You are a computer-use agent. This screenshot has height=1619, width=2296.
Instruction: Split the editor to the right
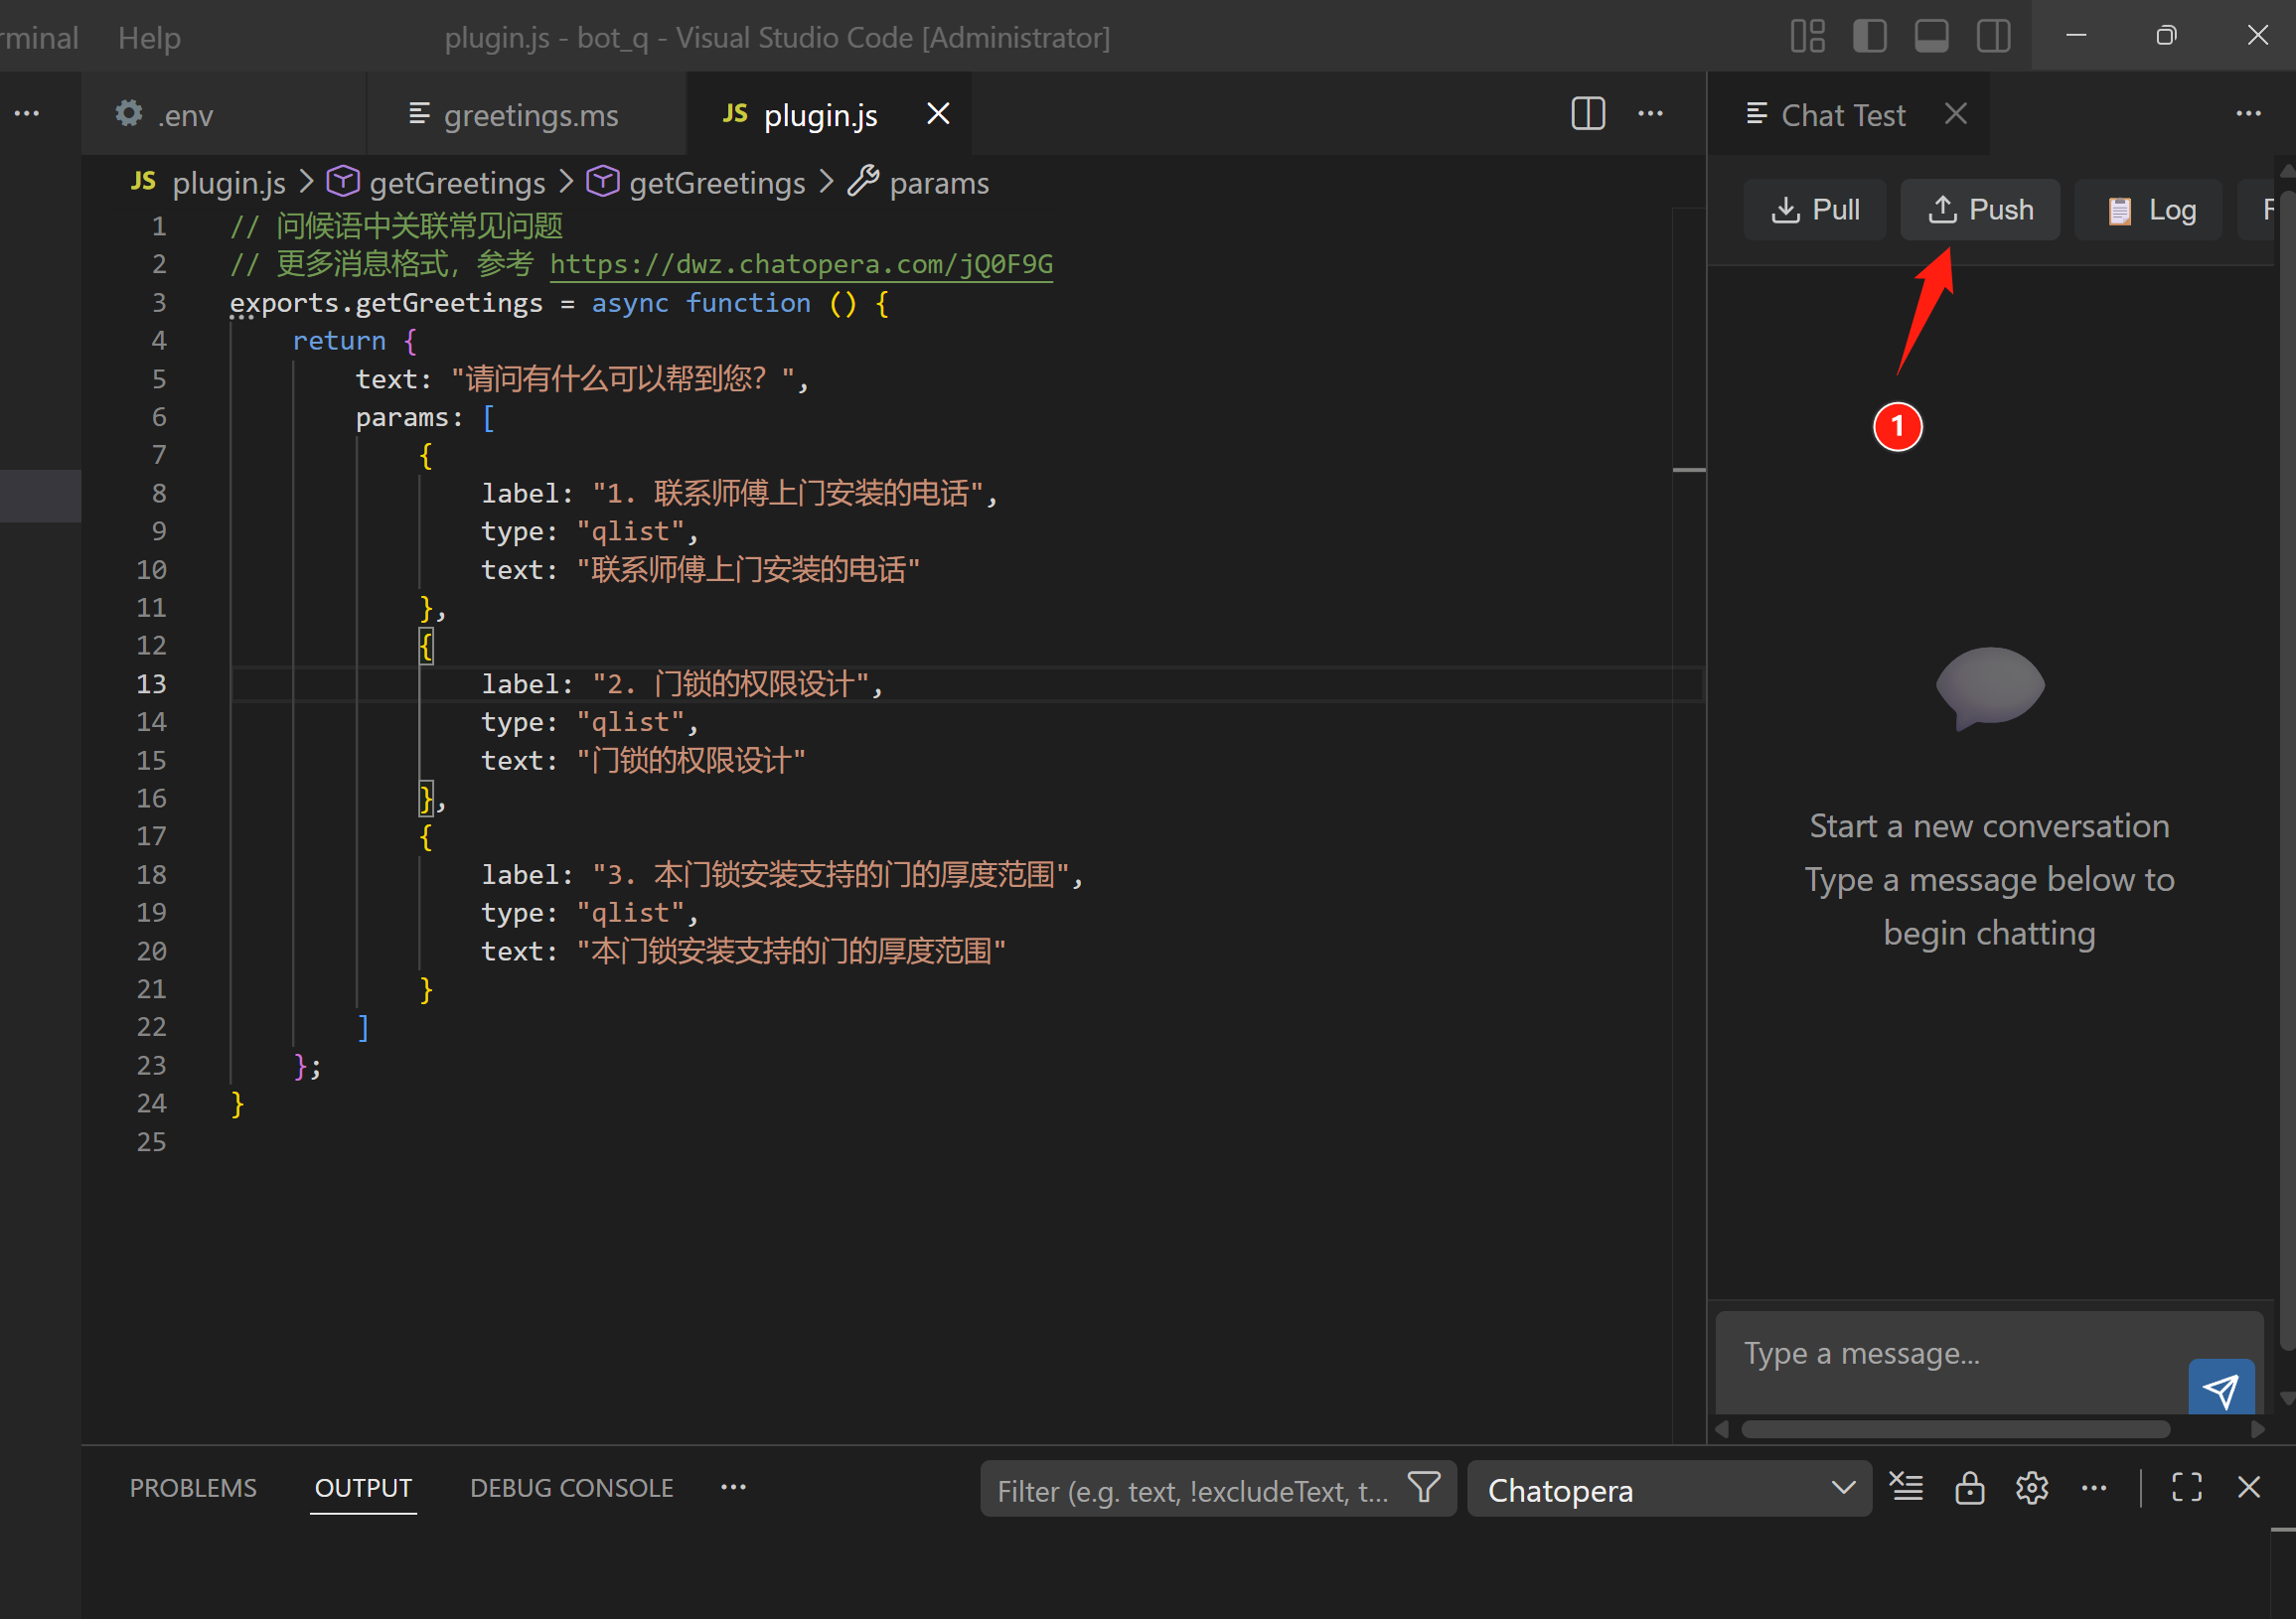(x=1588, y=114)
